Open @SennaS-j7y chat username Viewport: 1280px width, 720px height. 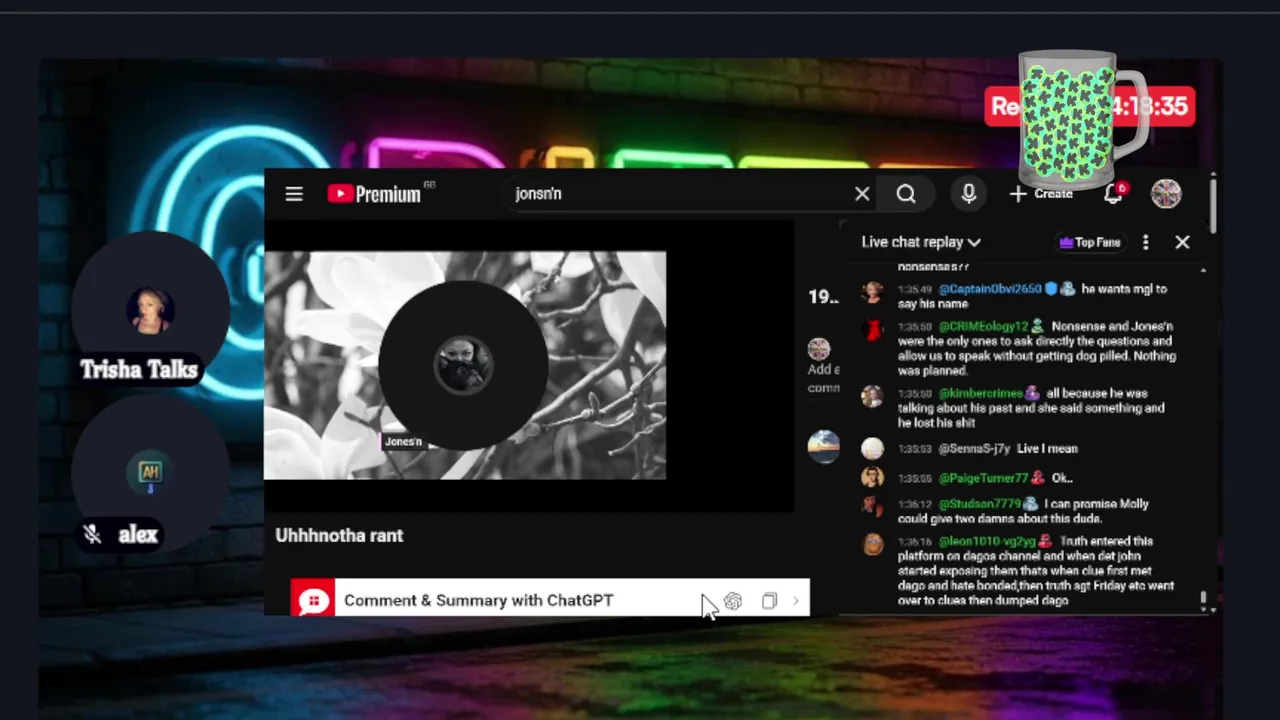click(x=974, y=449)
